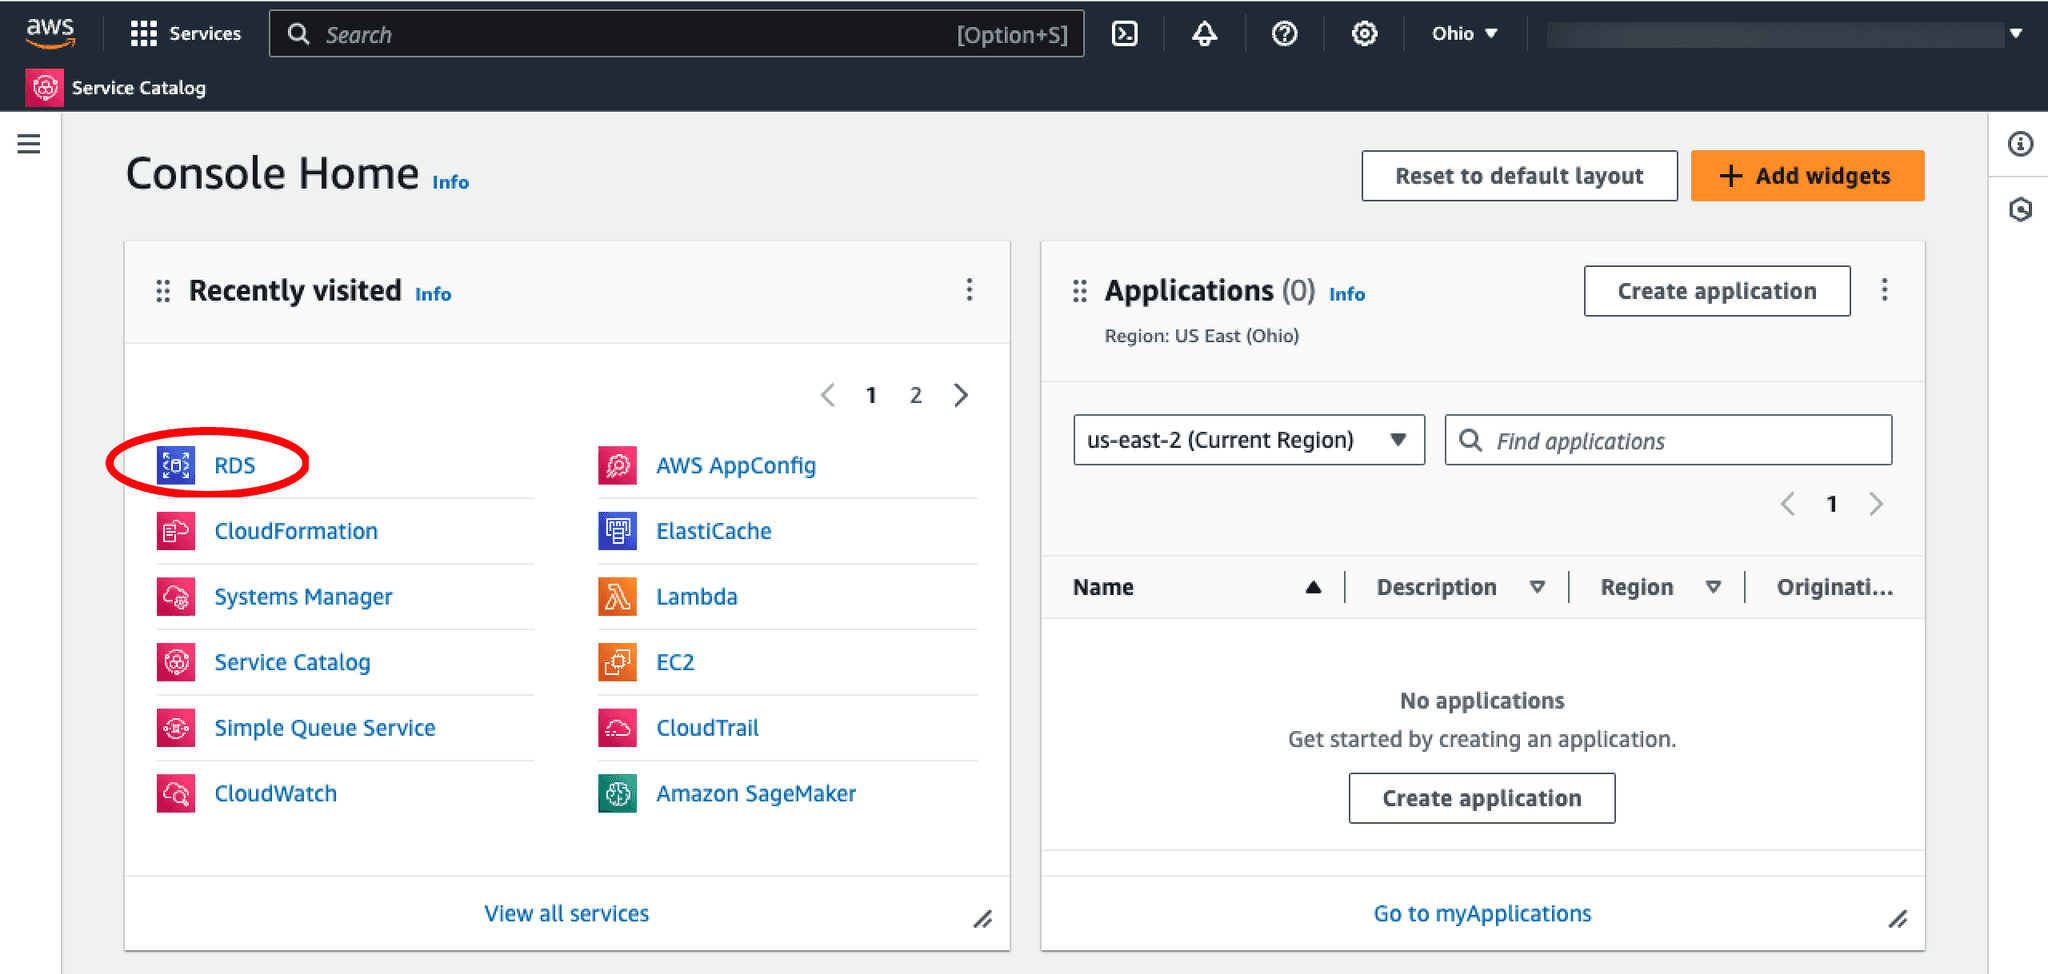Click the Service Catalog icon in Recently visited

tap(176, 662)
